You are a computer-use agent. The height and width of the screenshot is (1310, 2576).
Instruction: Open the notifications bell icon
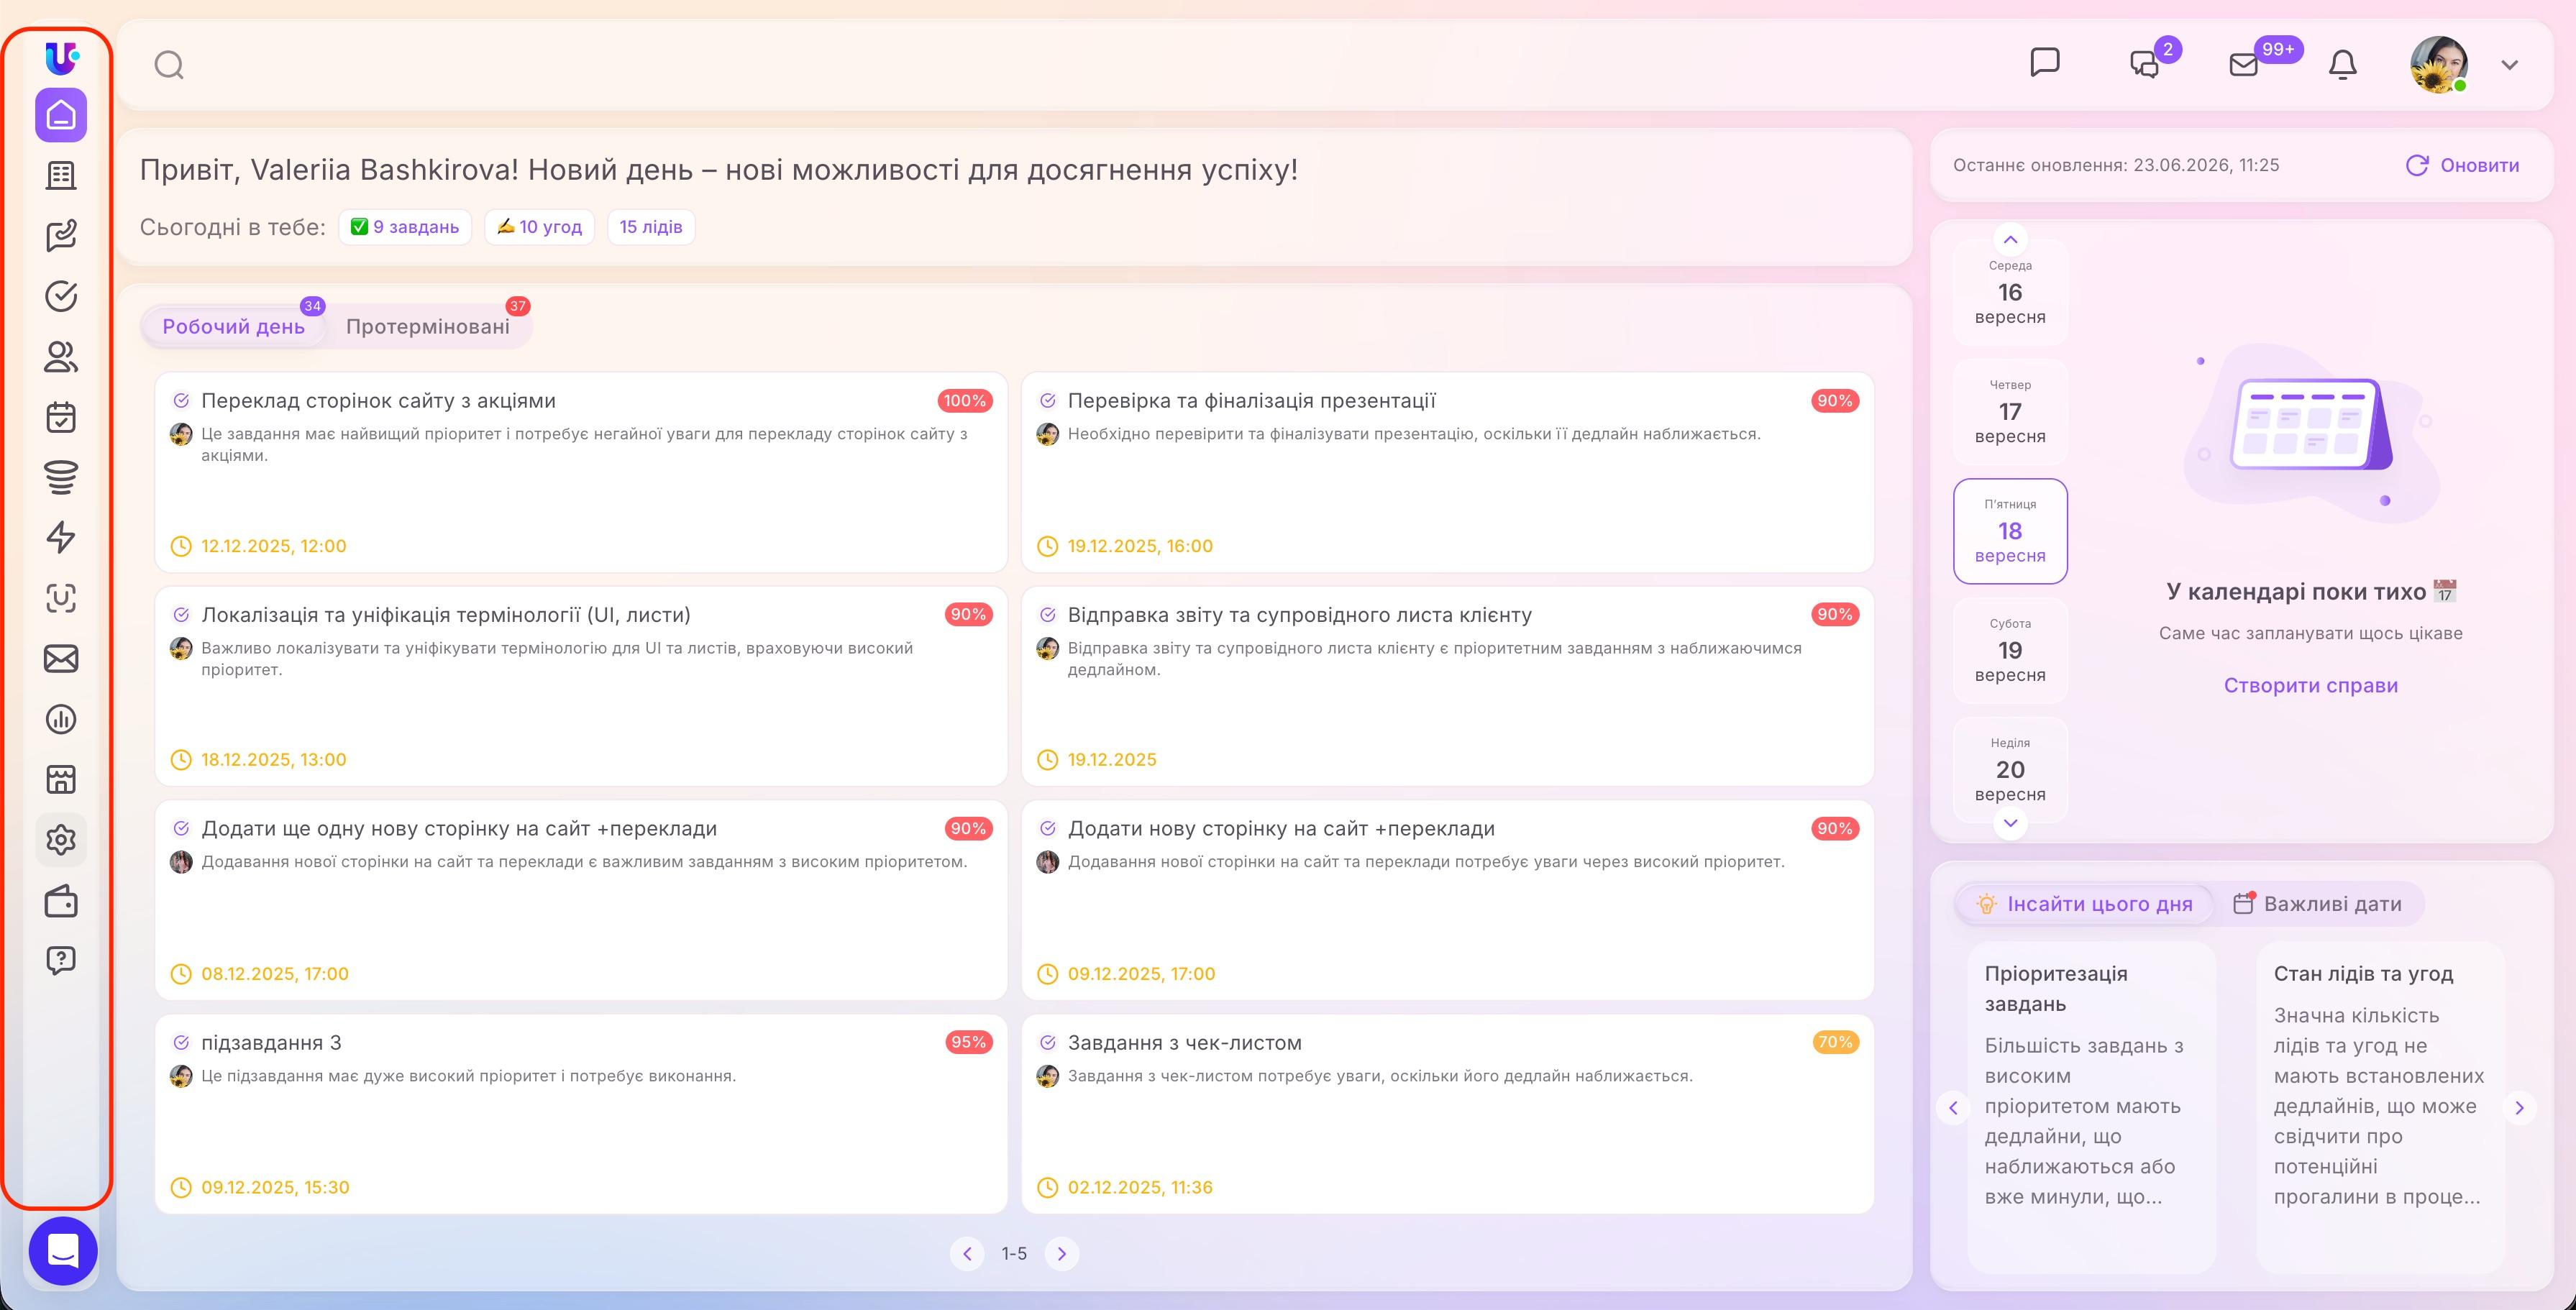(2343, 64)
